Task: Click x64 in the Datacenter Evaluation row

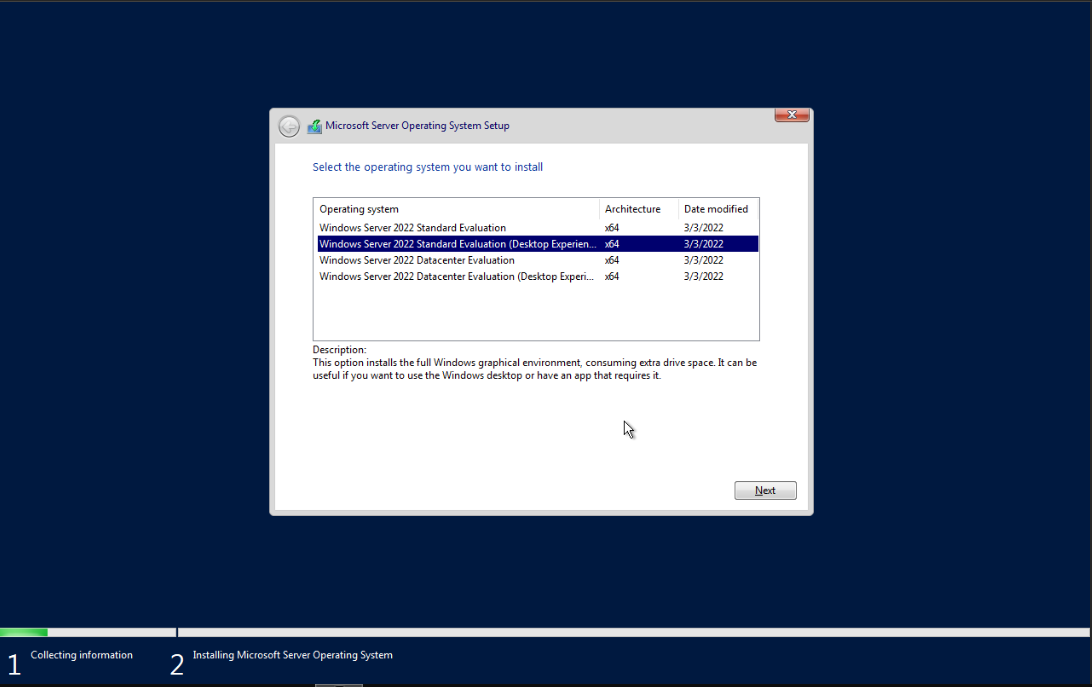Action: tap(612, 260)
